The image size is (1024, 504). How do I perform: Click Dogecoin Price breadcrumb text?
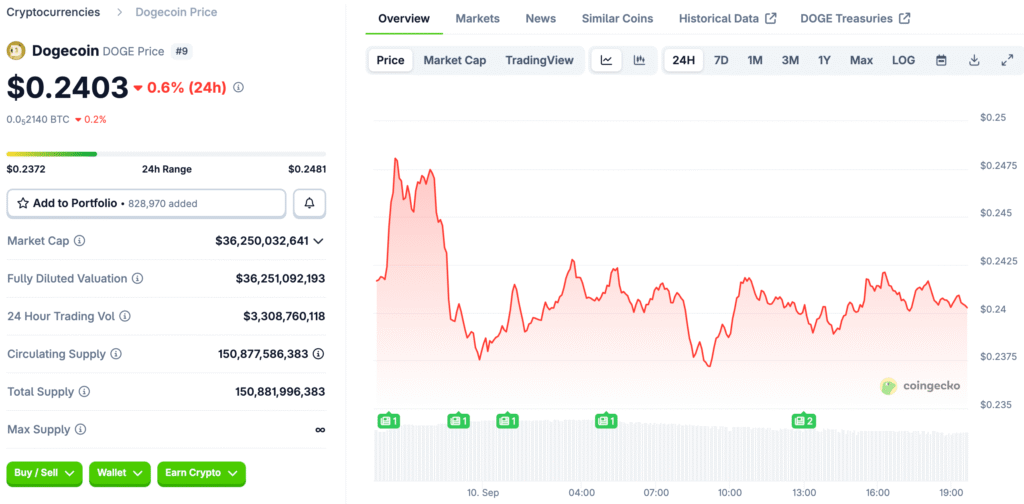176,12
